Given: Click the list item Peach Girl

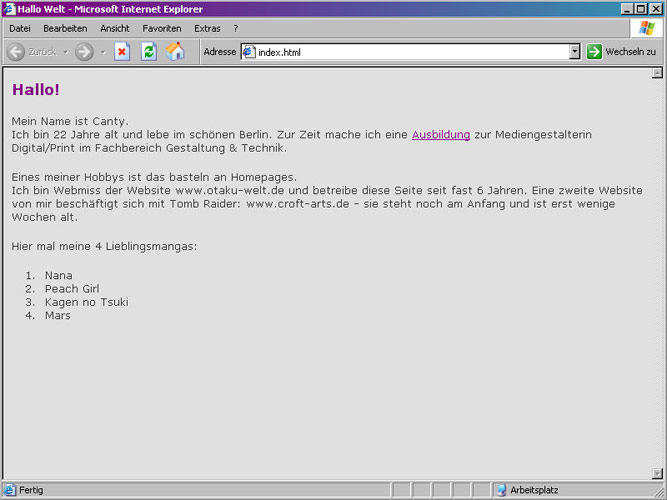Looking at the screenshot, I should tap(72, 289).
